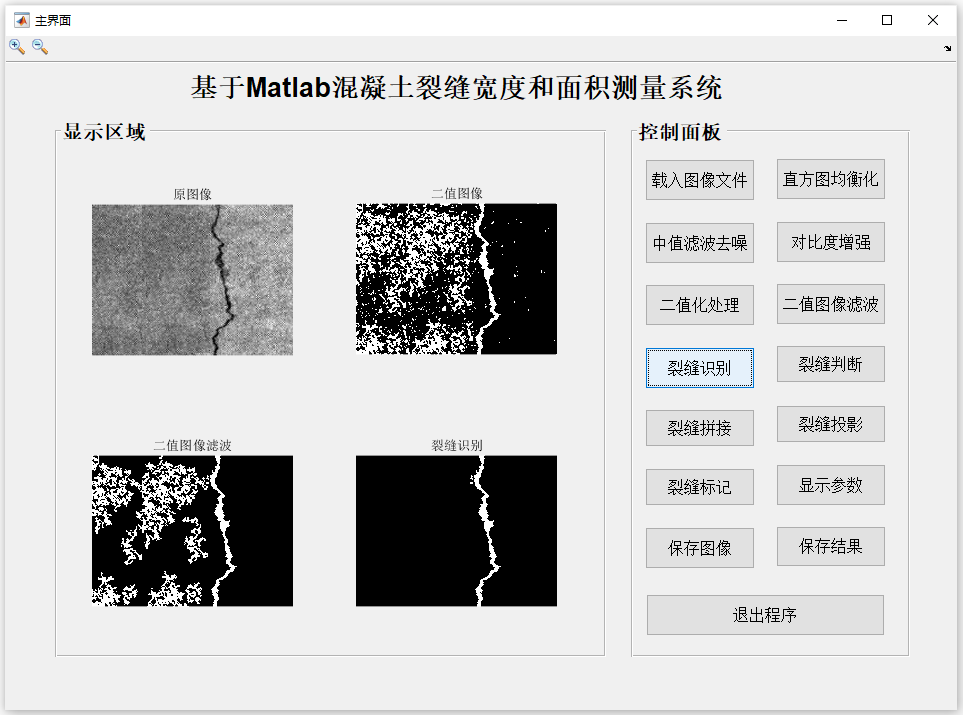The height and width of the screenshot is (715, 963).
Task: Select the Zoom Out magnifier tool
Action: pos(39,47)
